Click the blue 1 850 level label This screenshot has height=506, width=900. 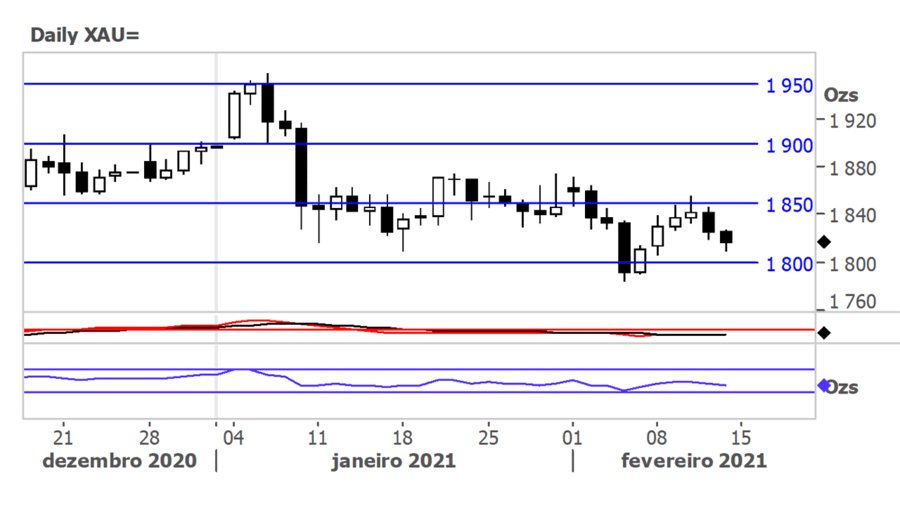click(x=790, y=205)
